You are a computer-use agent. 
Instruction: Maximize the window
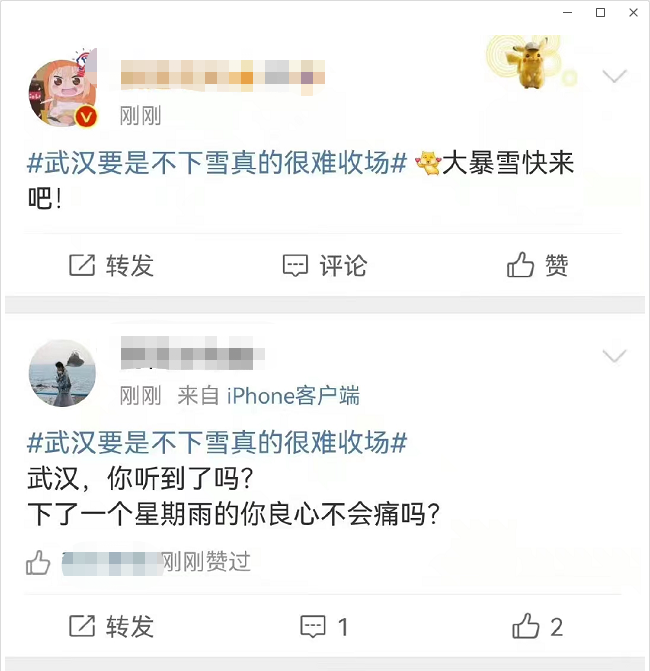tap(600, 13)
